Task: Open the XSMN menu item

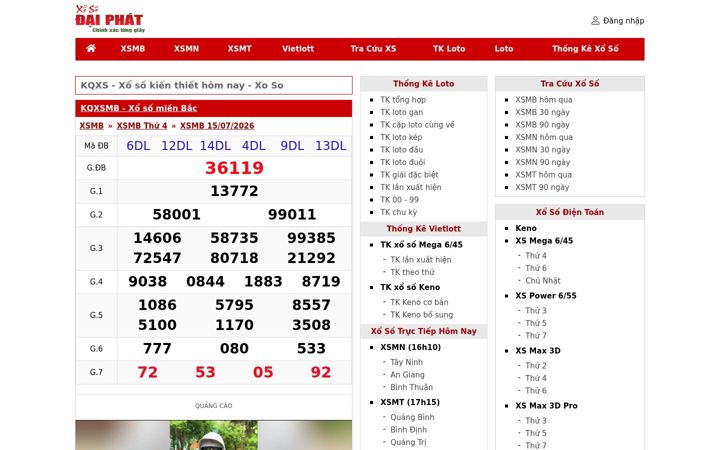Action: [x=186, y=49]
